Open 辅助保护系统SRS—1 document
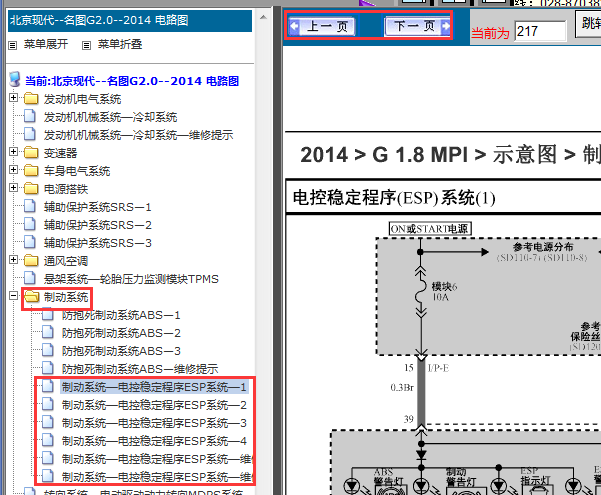Image resolution: width=601 pixels, height=495 pixels. tap(97, 207)
